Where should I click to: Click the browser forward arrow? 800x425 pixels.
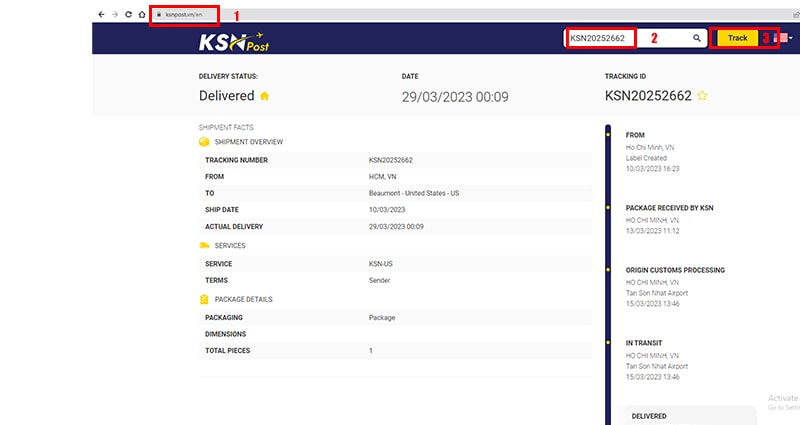point(115,14)
